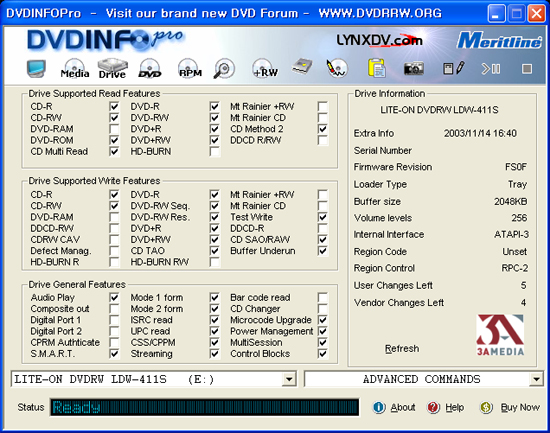Click the About info icon
Viewport: 550px width, 433px height.
[x=379, y=407]
